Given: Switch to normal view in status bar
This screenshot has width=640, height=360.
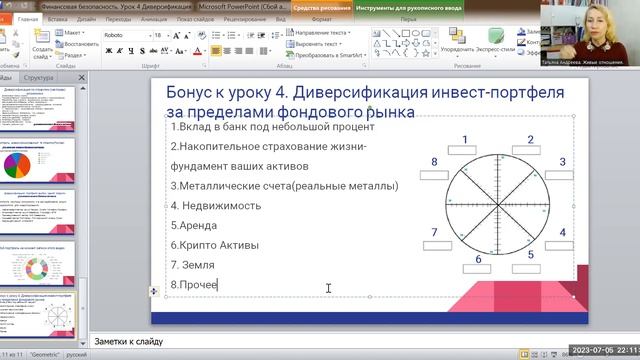Looking at the screenshot, I should pos(524,354).
